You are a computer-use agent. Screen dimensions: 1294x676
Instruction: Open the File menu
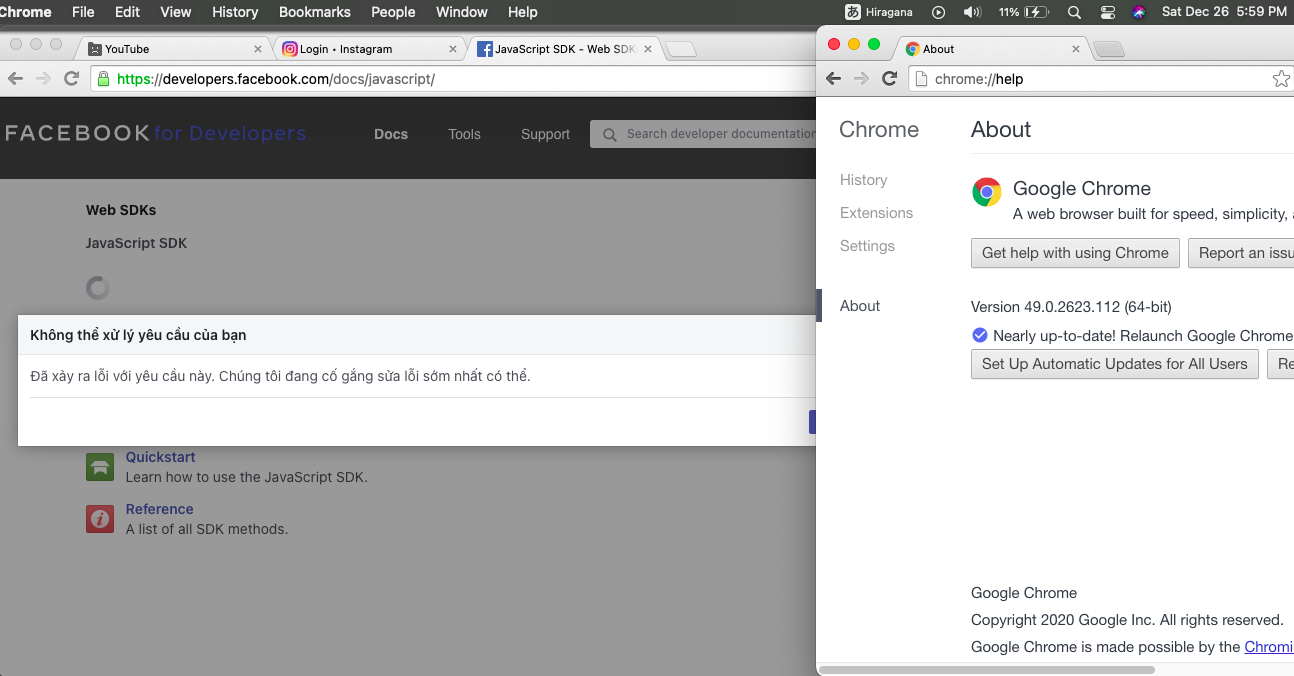coord(83,12)
